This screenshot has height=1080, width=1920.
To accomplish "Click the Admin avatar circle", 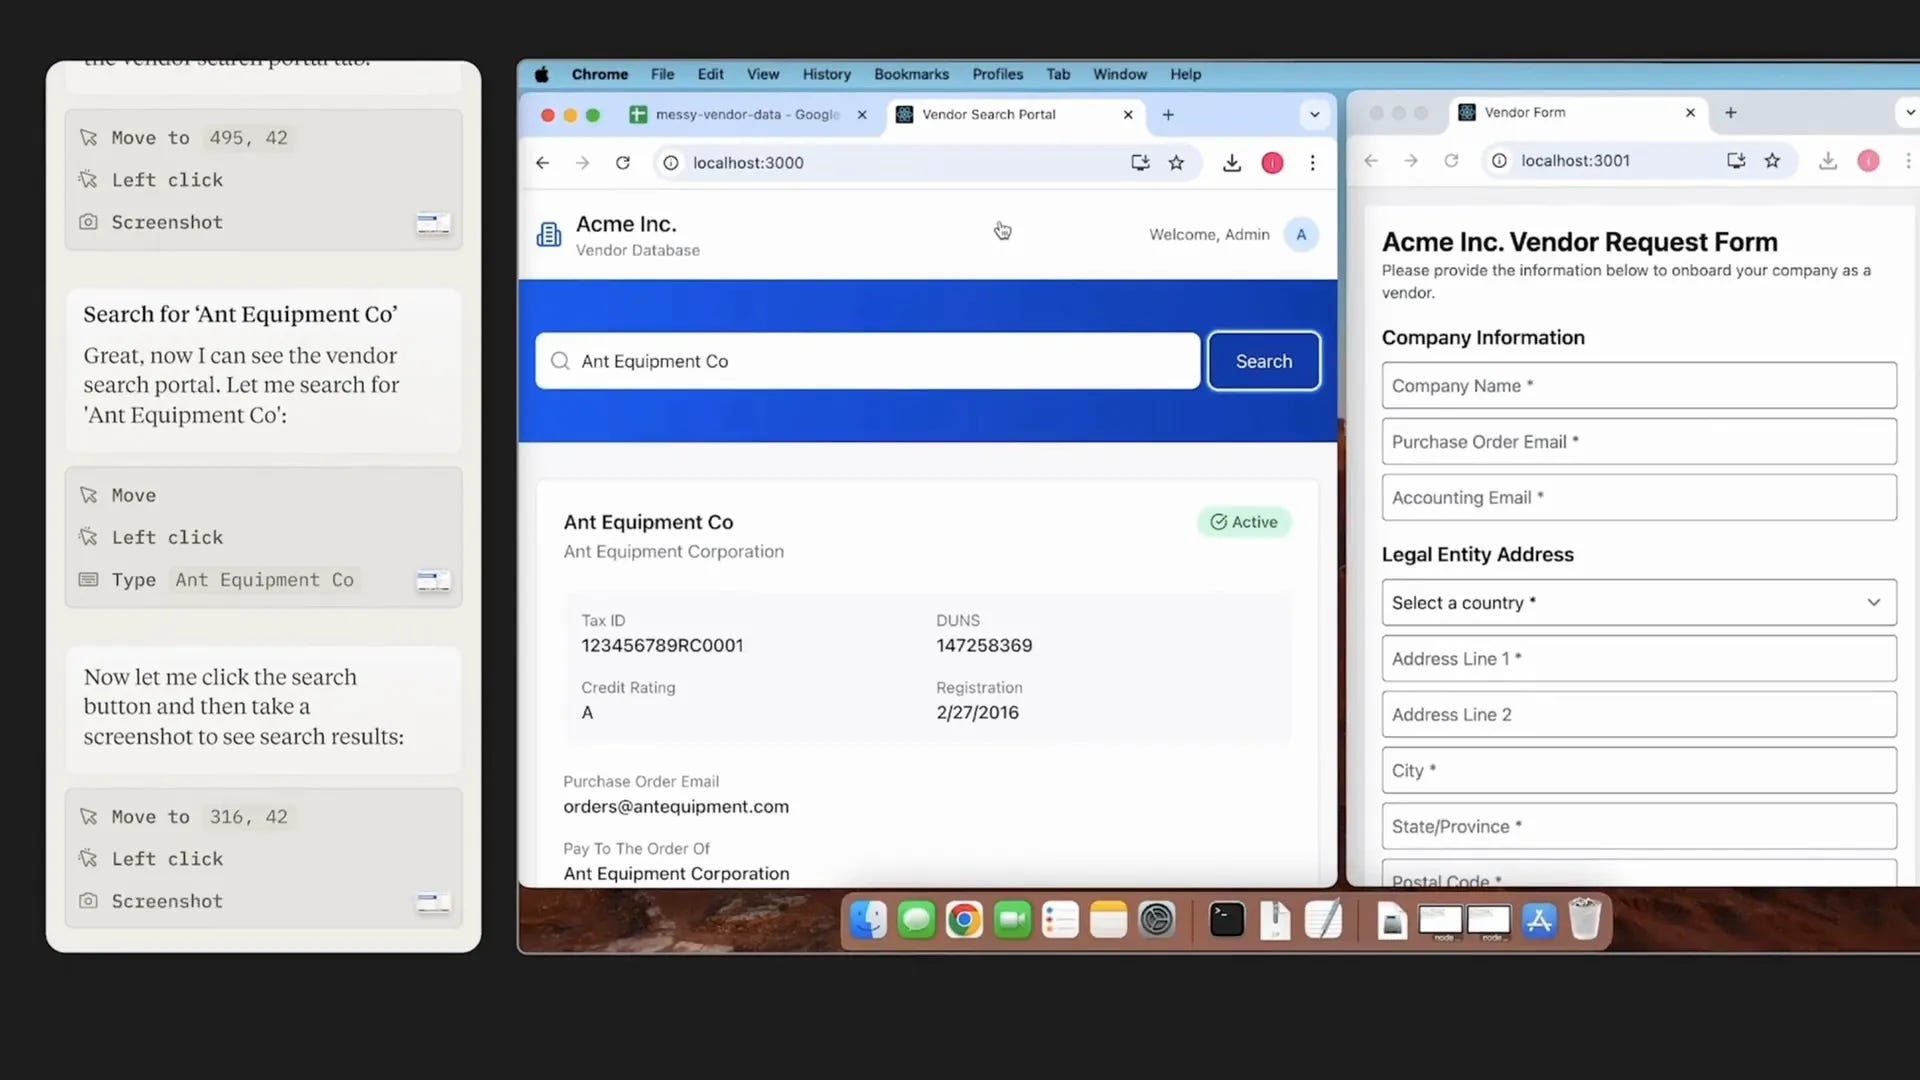I will pyautogui.click(x=1301, y=235).
